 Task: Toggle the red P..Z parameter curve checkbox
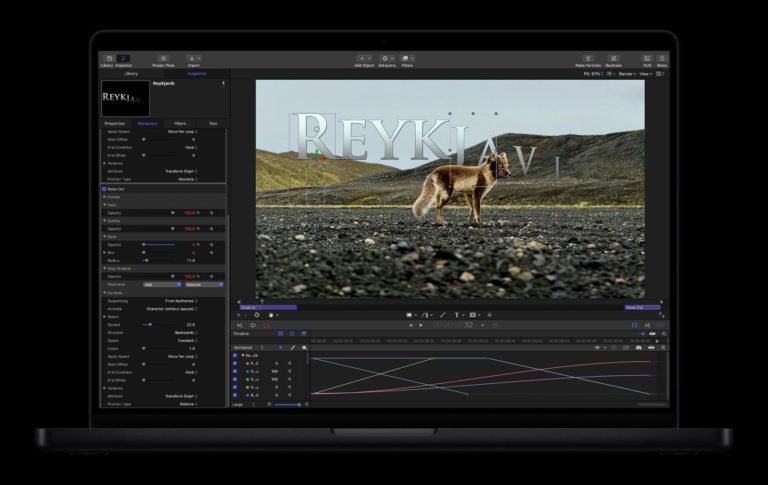pyautogui.click(x=235, y=364)
